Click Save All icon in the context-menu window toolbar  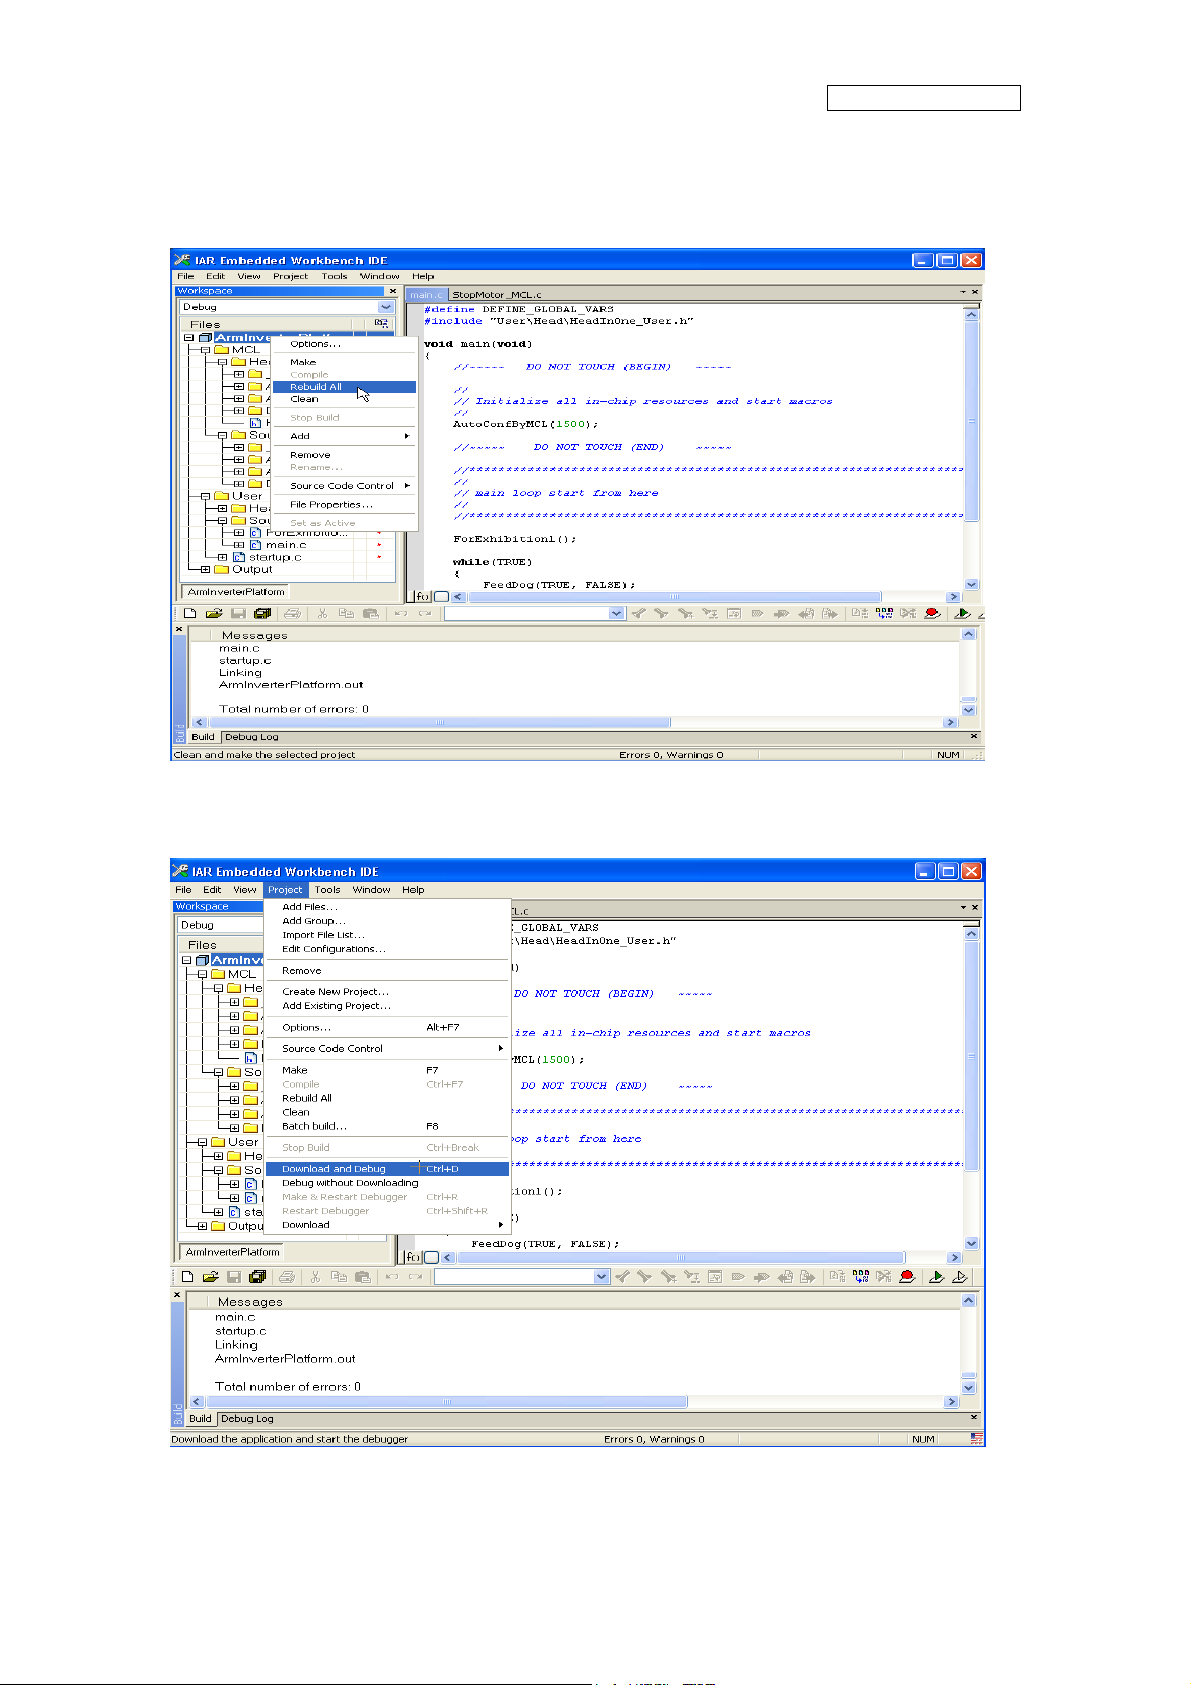tap(262, 613)
